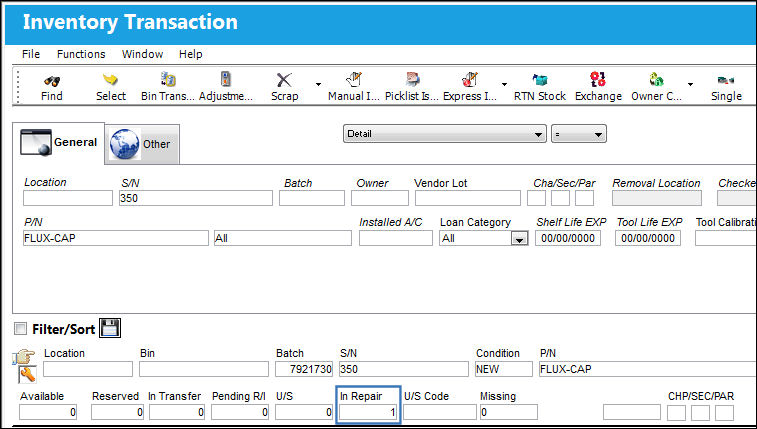Expand the Express Issue dropdown arrow

pos(505,84)
